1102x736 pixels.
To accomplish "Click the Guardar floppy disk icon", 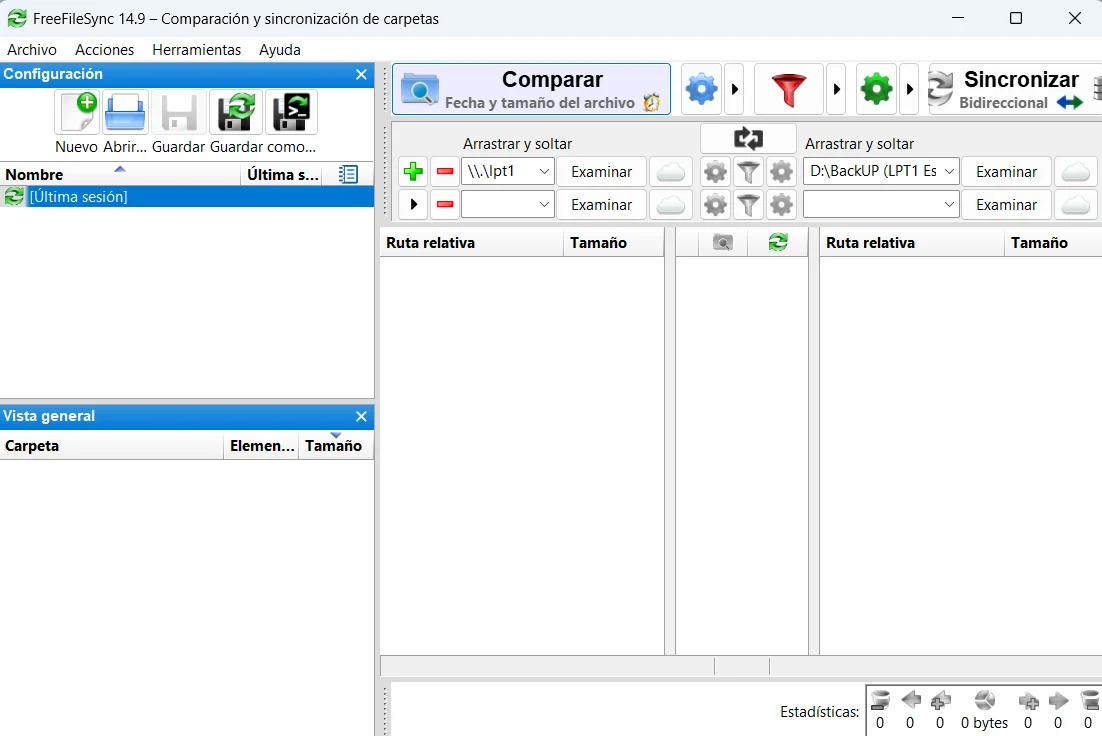I will (x=179, y=112).
